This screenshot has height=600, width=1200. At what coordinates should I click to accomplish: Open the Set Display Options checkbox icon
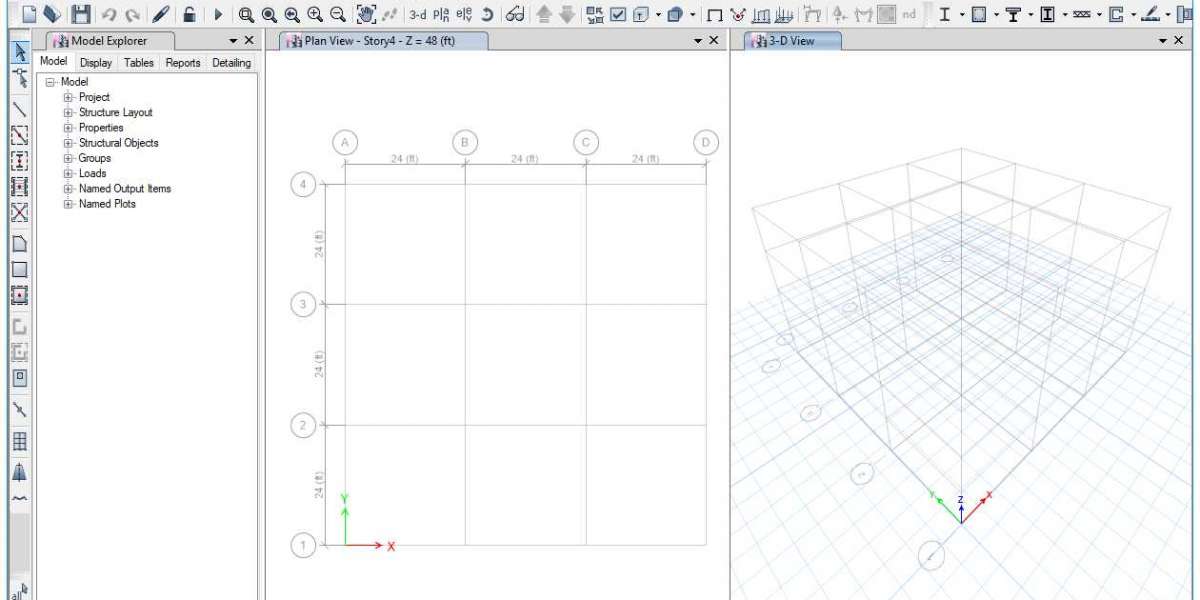pos(618,14)
